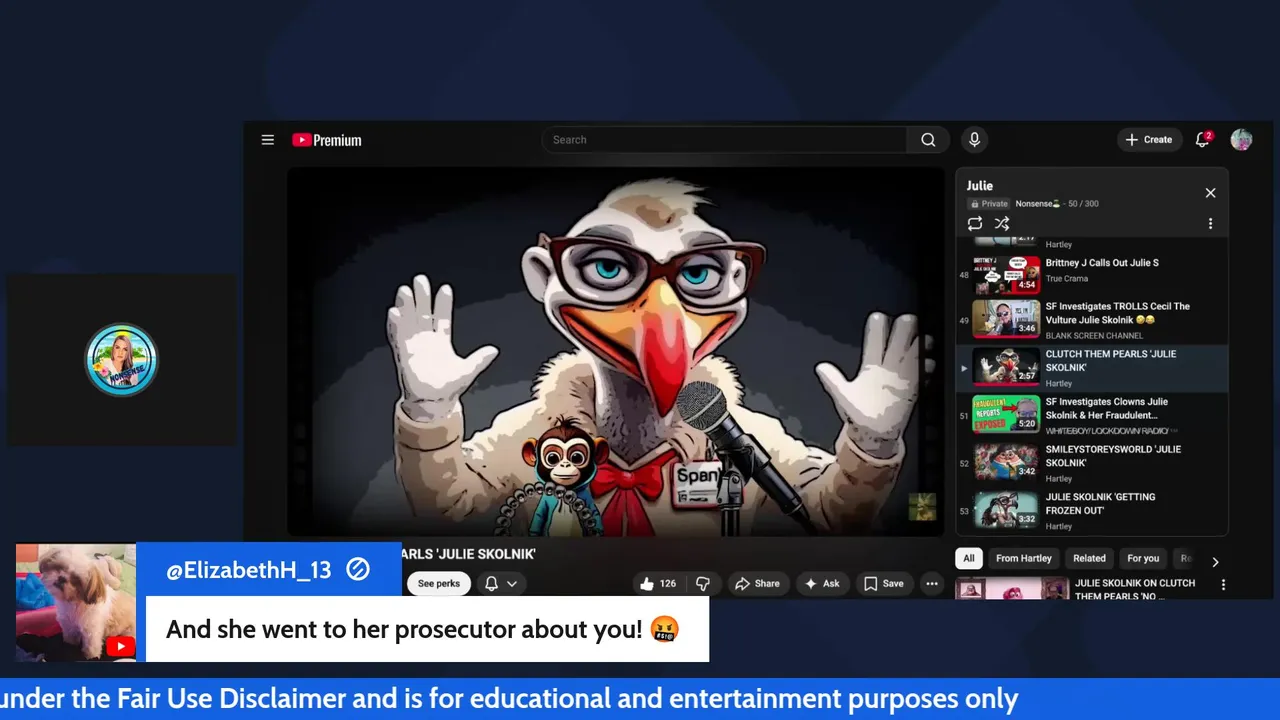Close the Julie playlist panel
Image resolution: width=1280 pixels, height=720 pixels.
pos(1210,193)
